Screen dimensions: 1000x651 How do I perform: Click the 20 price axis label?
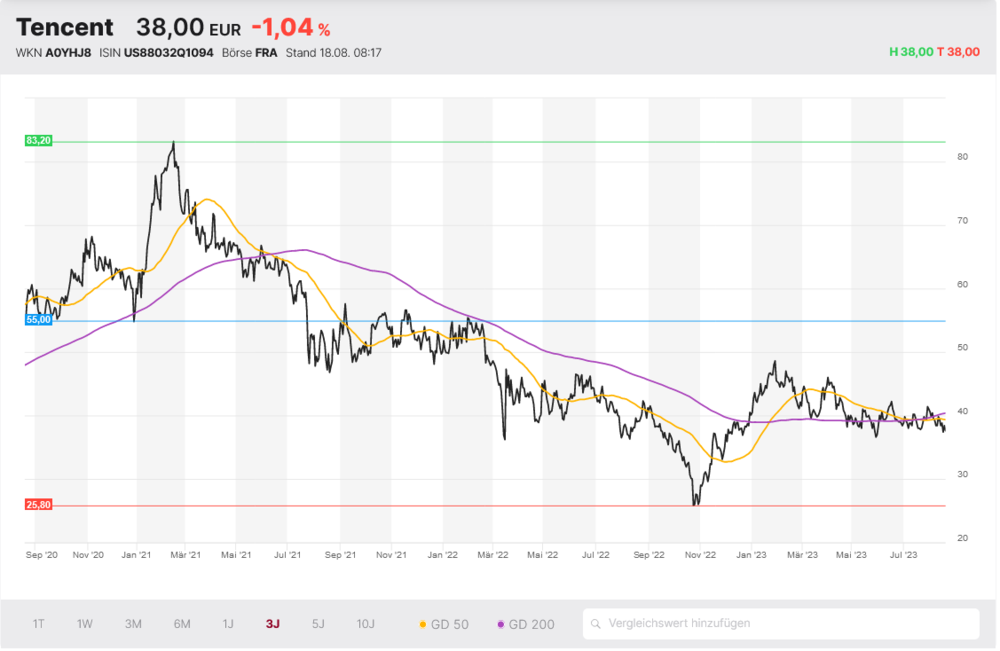click(x=962, y=538)
